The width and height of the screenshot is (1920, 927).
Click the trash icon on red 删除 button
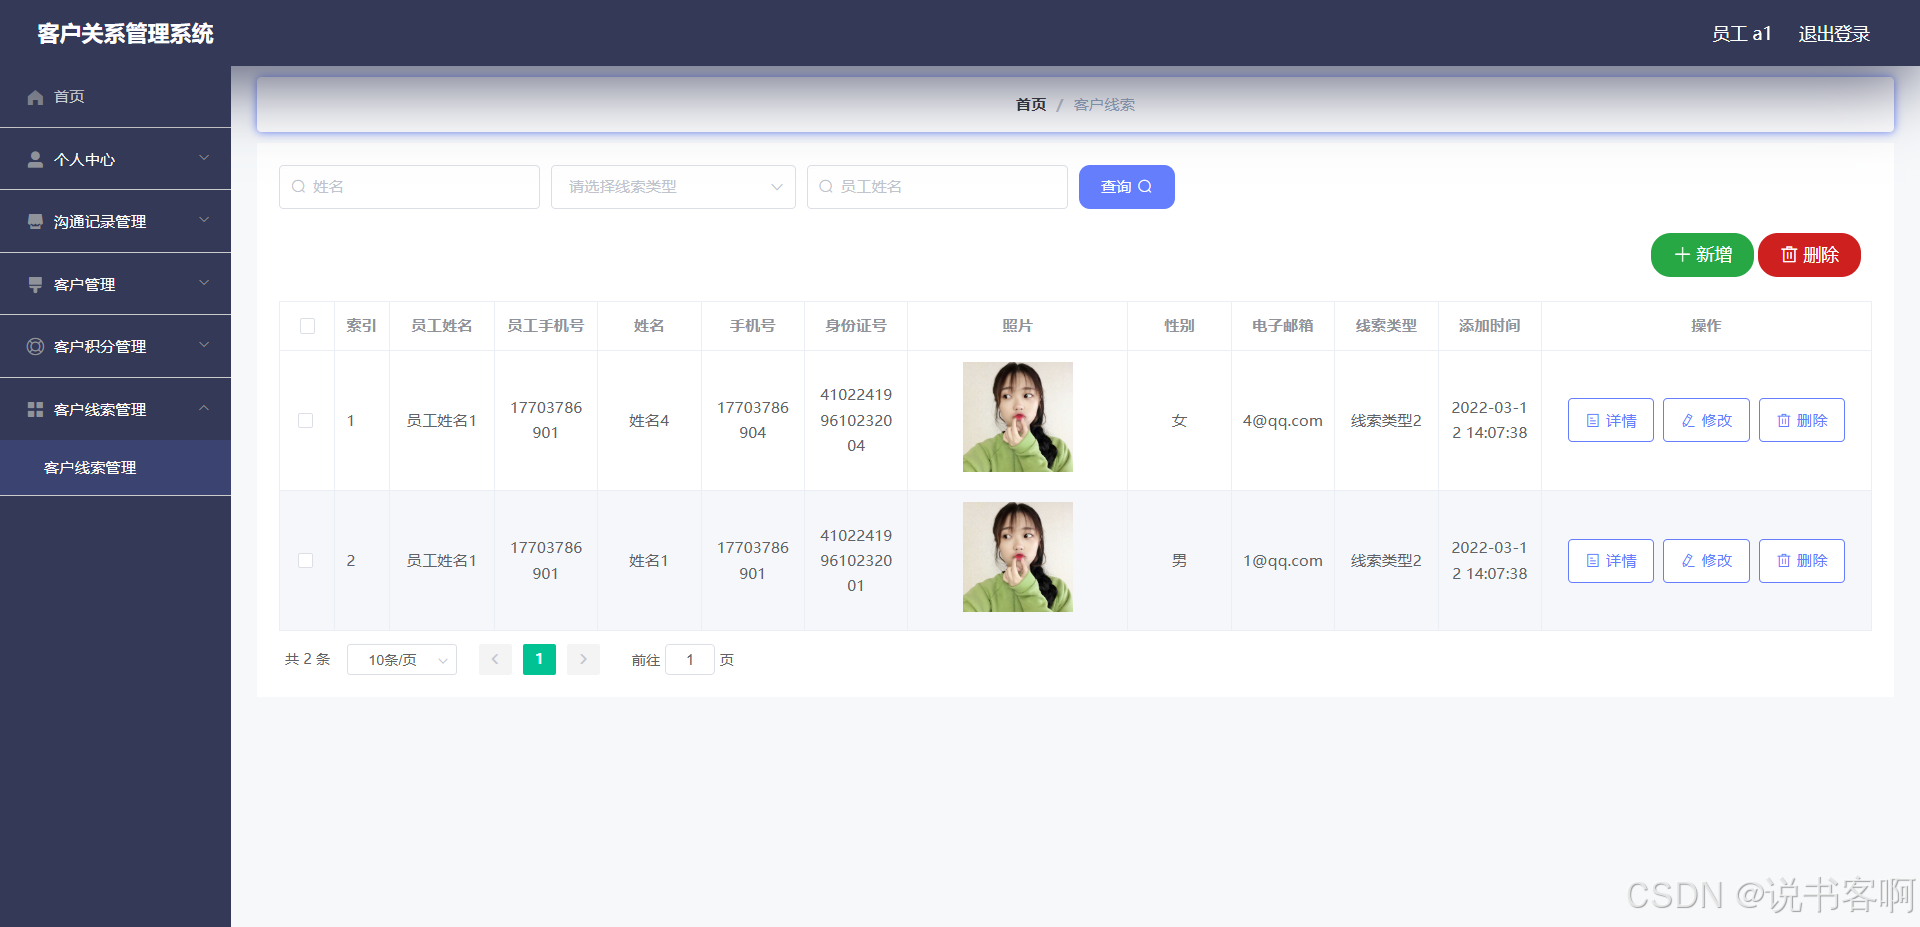1789,255
